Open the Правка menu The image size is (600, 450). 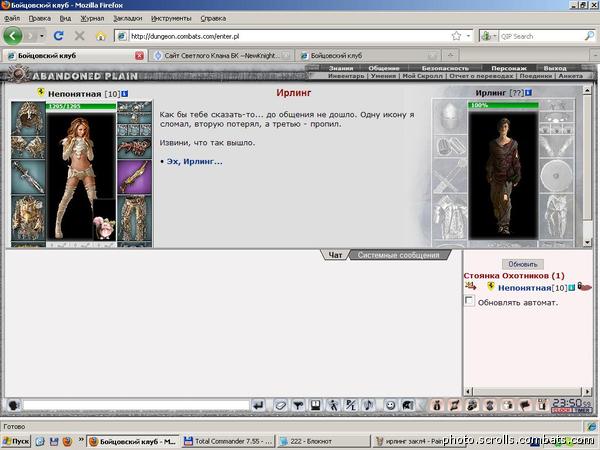tap(39, 18)
